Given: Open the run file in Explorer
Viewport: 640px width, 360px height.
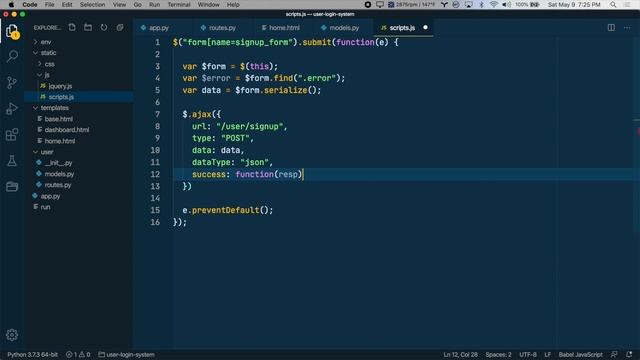Looking at the screenshot, I should click(45, 207).
